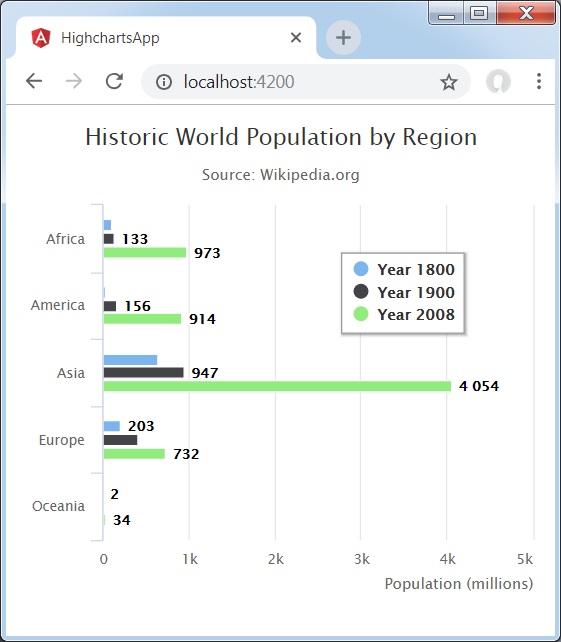This screenshot has height=642, width=561.
Task: Close the HighchartsApp tab
Action: point(296,38)
